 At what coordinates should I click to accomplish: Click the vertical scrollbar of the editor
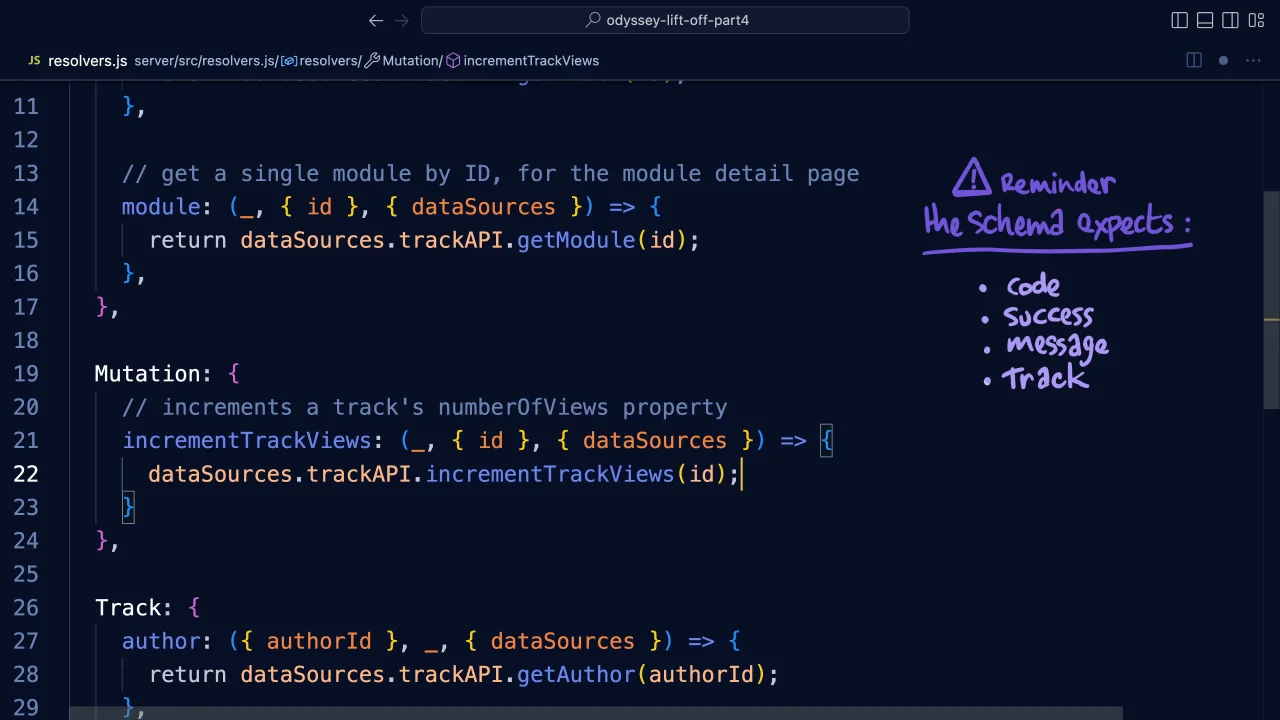coord(1272,300)
